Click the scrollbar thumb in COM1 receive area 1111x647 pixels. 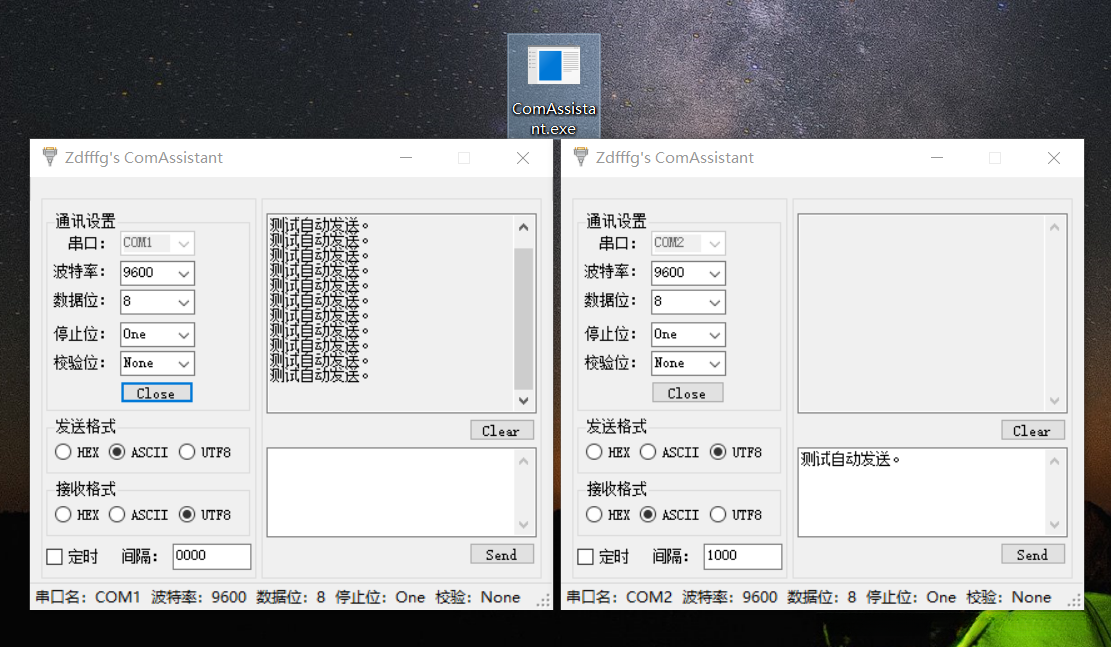(524, 319)
